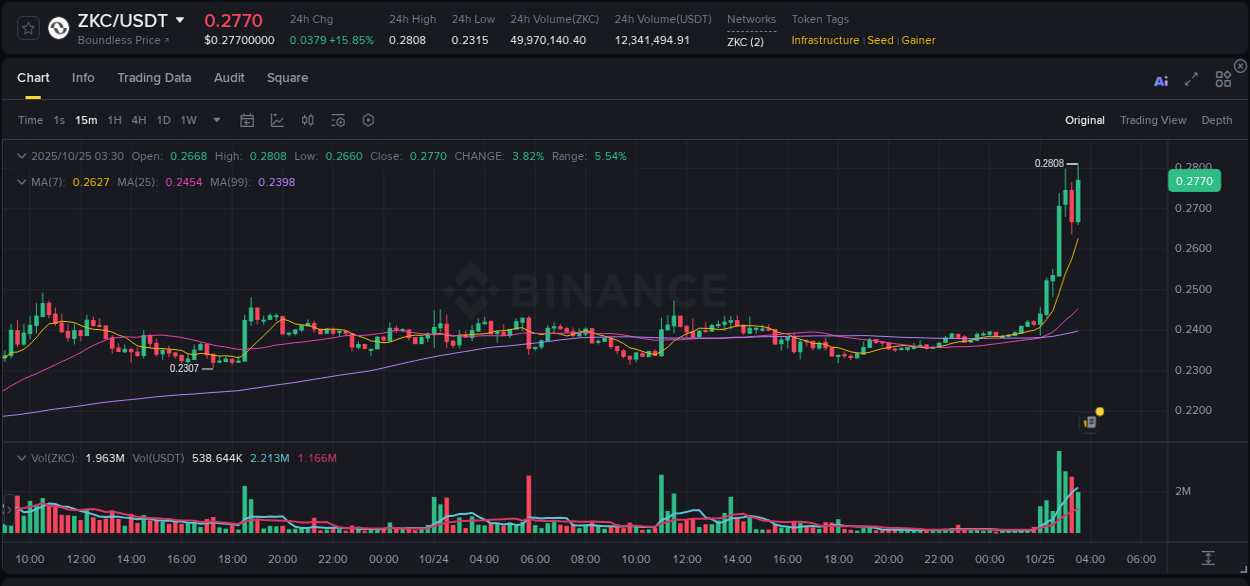The image size is (1250, 586).
Task: Select the 1H chart interval
Action: pyautogui.click(x=115, y=120)
